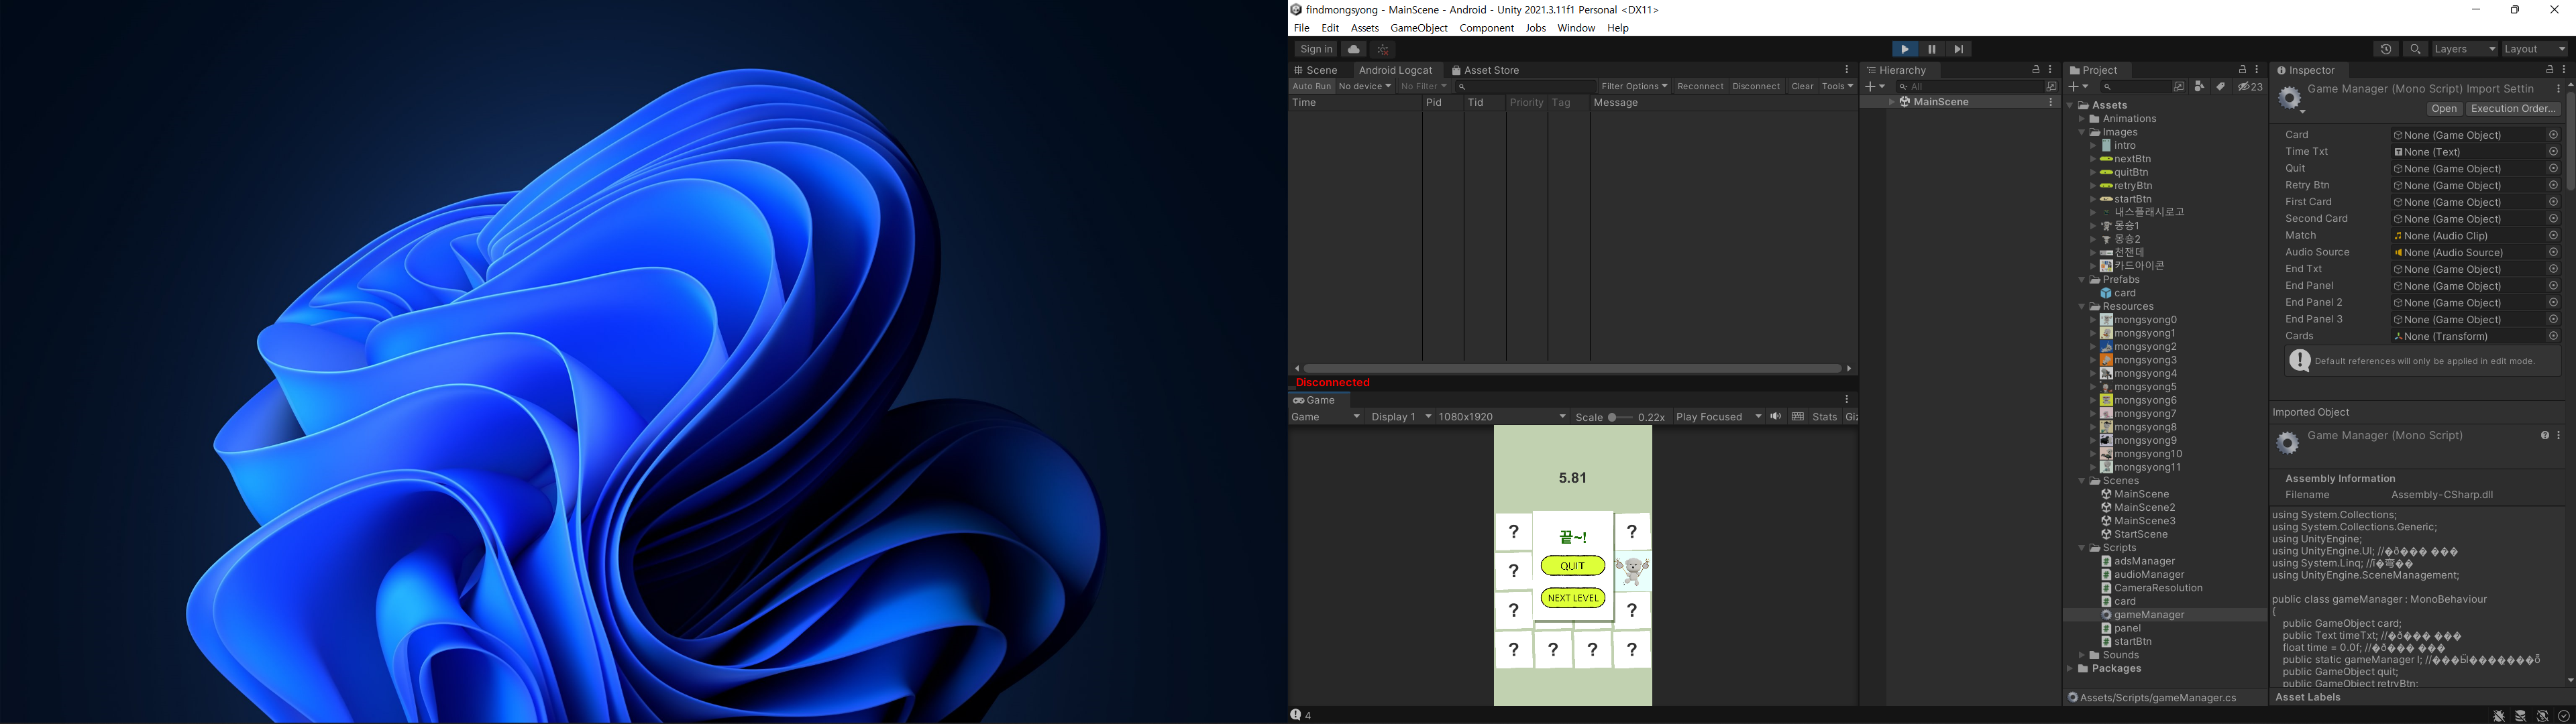
Task: Switch to the Asset Store tab
Action: click(x=1485, y=70)
